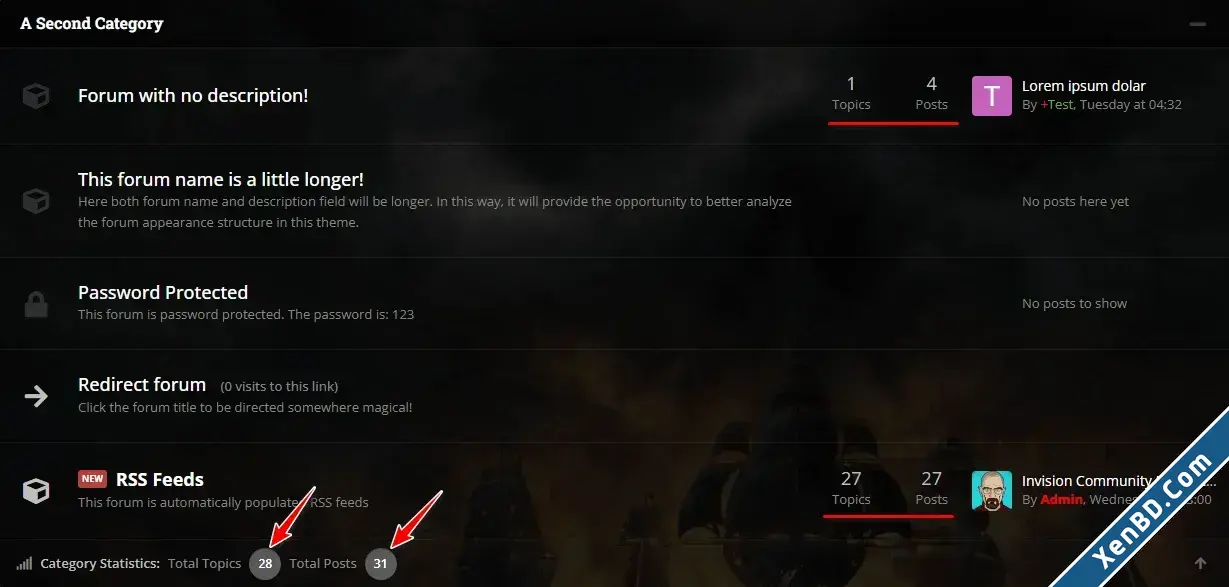Click the Total Topics 28 counter badge
Screen dimensions: 1229x587
coord(265,564)
